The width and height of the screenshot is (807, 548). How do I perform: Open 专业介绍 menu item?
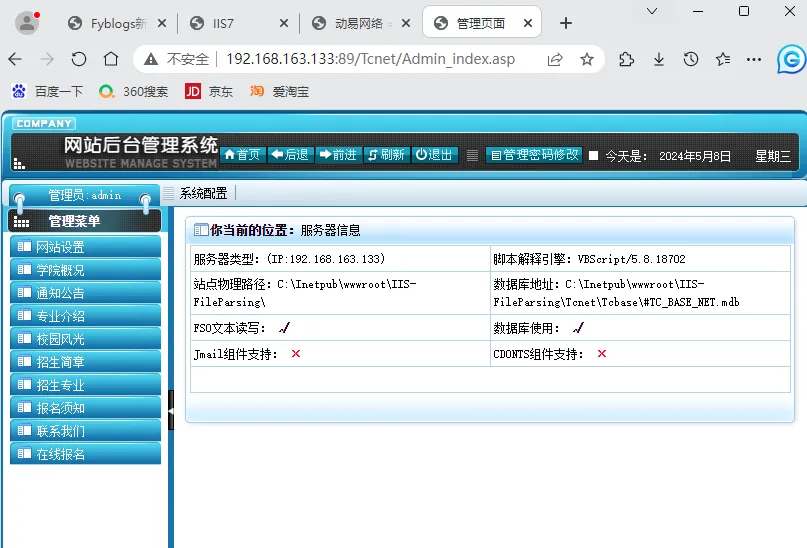pos(85,315)
